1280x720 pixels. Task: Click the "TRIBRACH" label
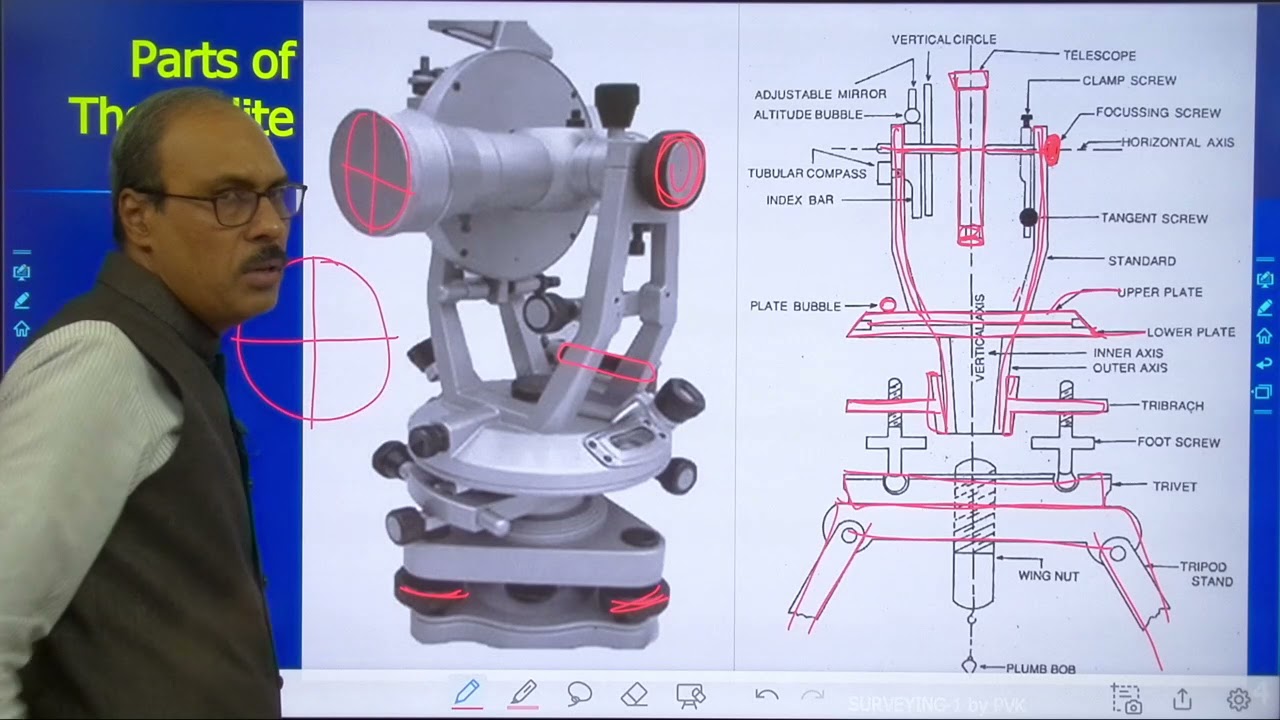point(1172,406)
